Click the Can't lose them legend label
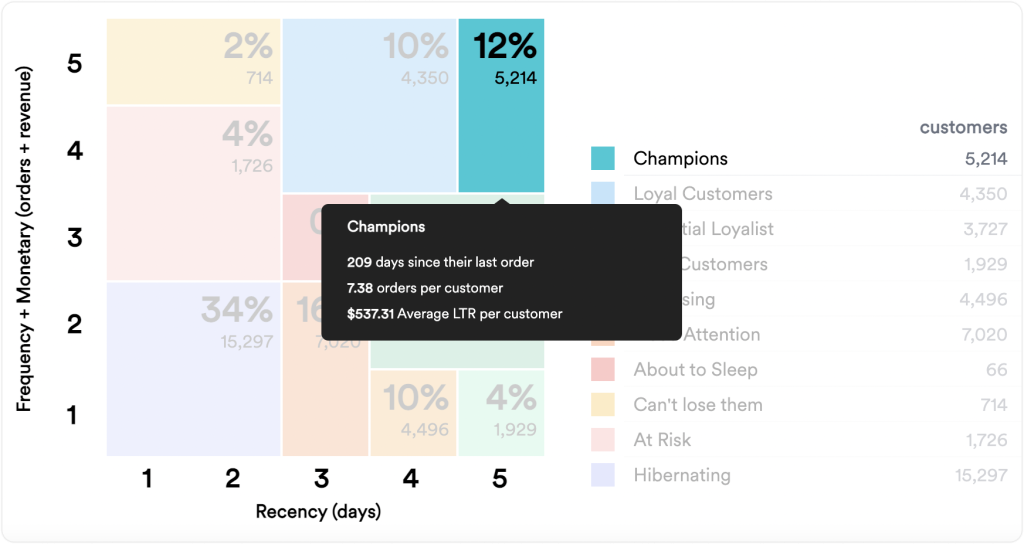Screen dimensions: 1024x544 tap(698, 405)
